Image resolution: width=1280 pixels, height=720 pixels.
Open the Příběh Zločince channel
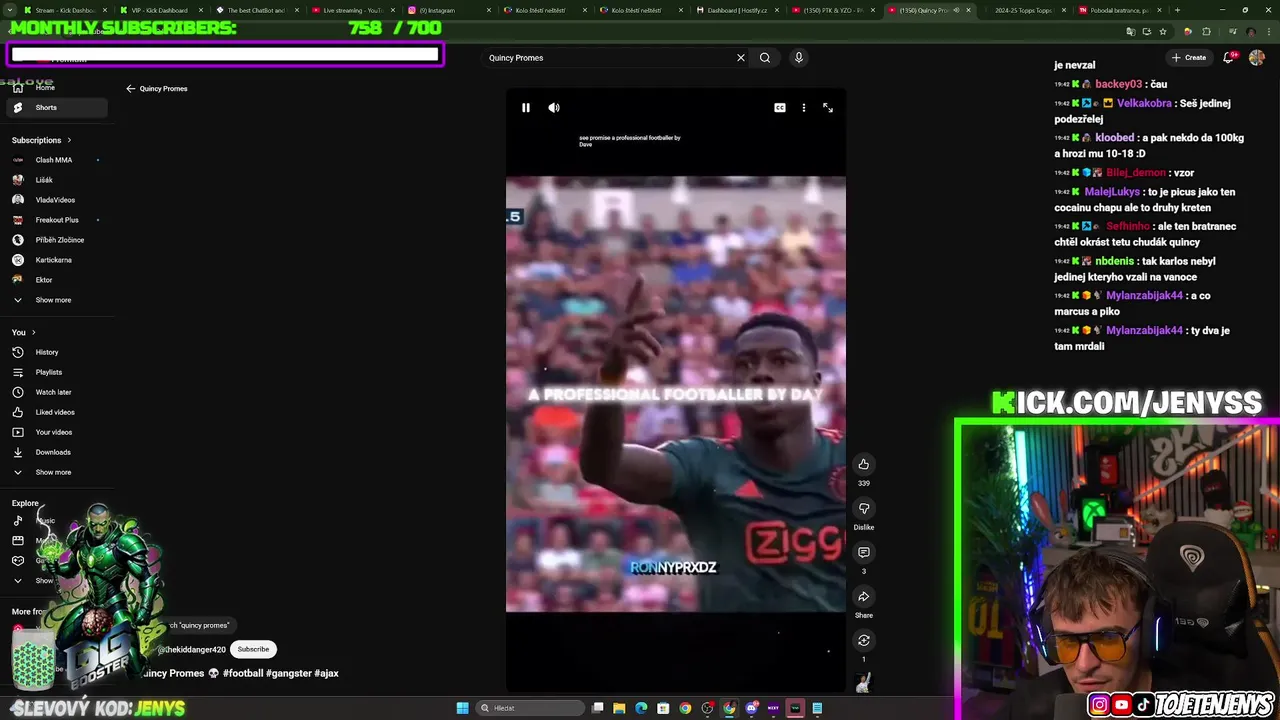pos(55,240)
